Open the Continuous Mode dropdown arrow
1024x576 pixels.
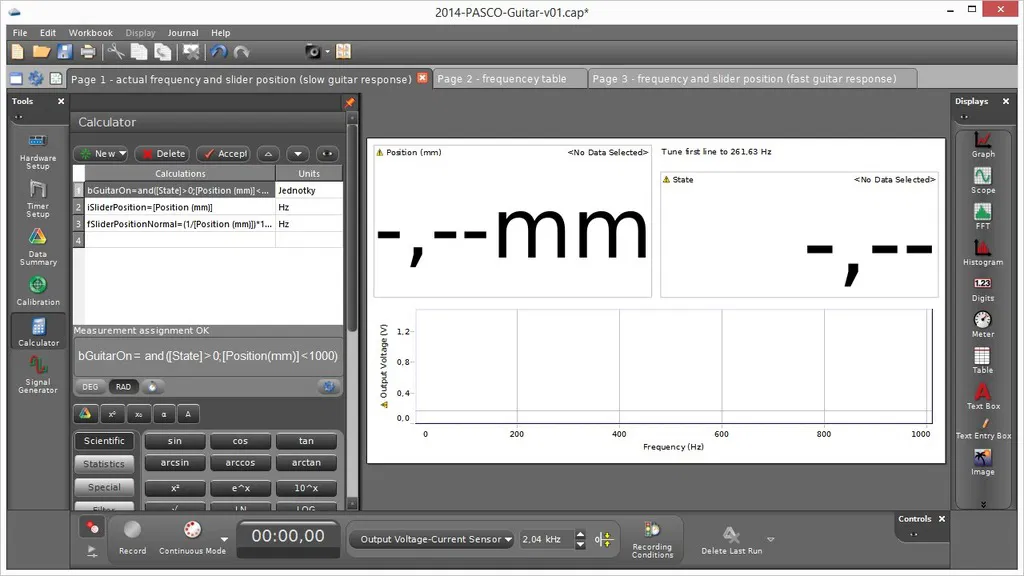click(x=224, y=539)
